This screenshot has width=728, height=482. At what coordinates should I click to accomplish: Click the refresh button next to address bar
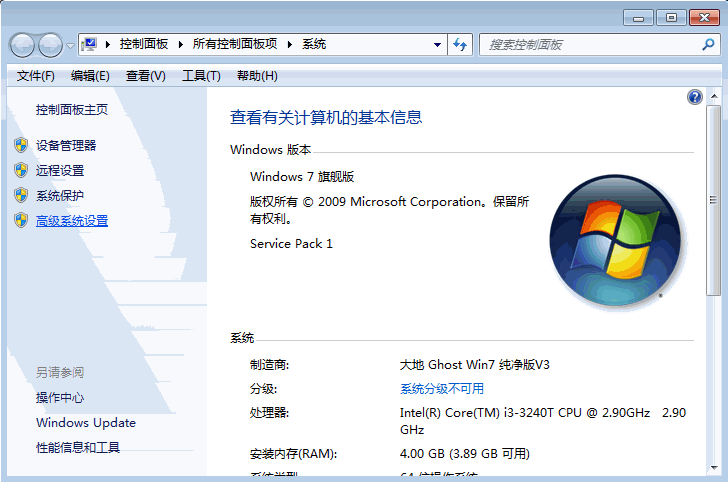tap(460, 45)
